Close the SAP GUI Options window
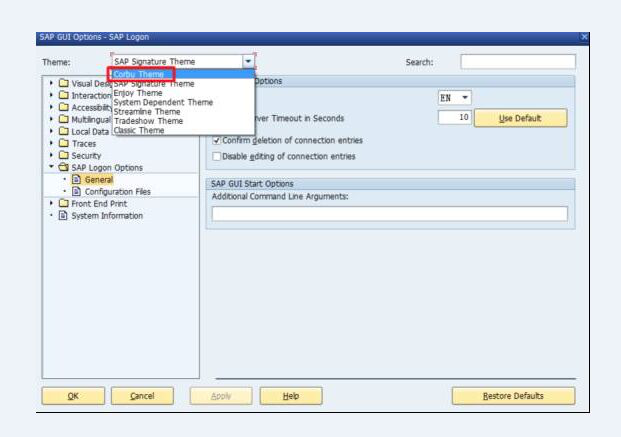 [584, 37]
